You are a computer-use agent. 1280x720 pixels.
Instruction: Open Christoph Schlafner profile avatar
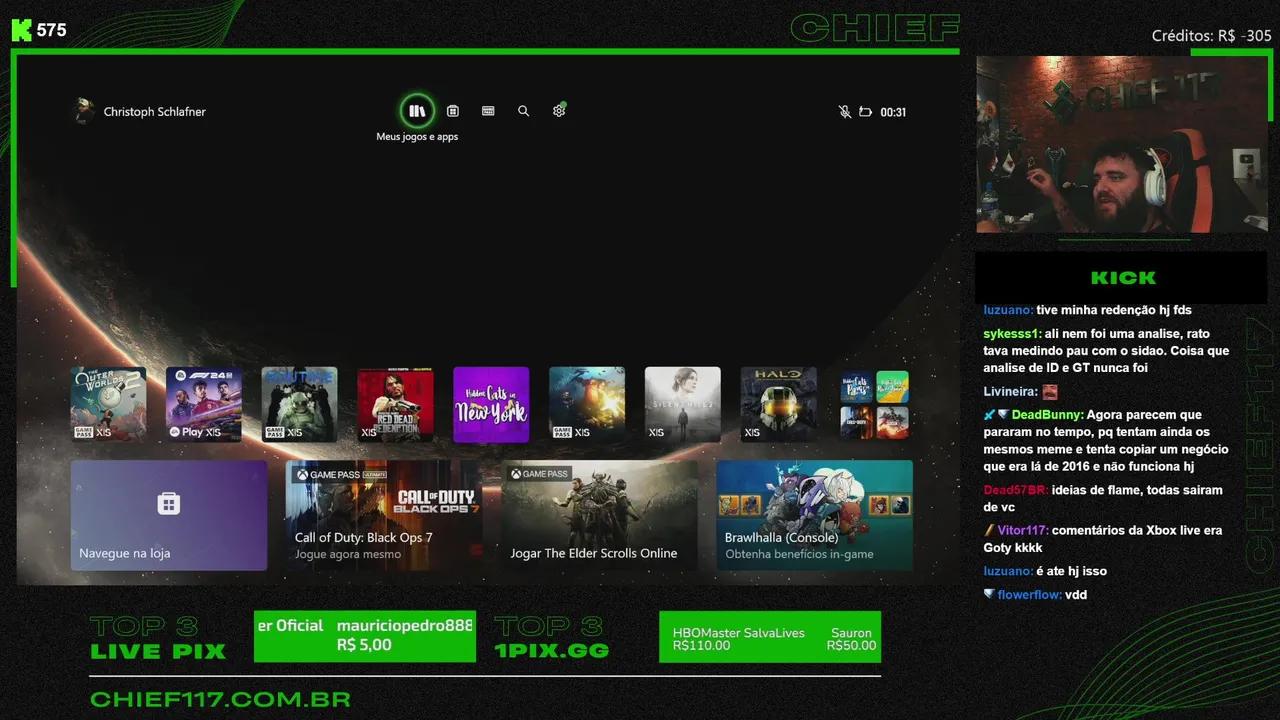[x=84, y=111]
